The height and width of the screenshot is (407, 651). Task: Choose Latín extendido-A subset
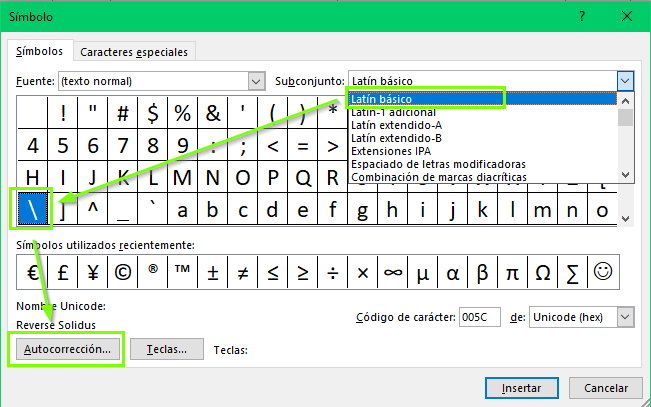pyautogui.click(x=482, y=125)
